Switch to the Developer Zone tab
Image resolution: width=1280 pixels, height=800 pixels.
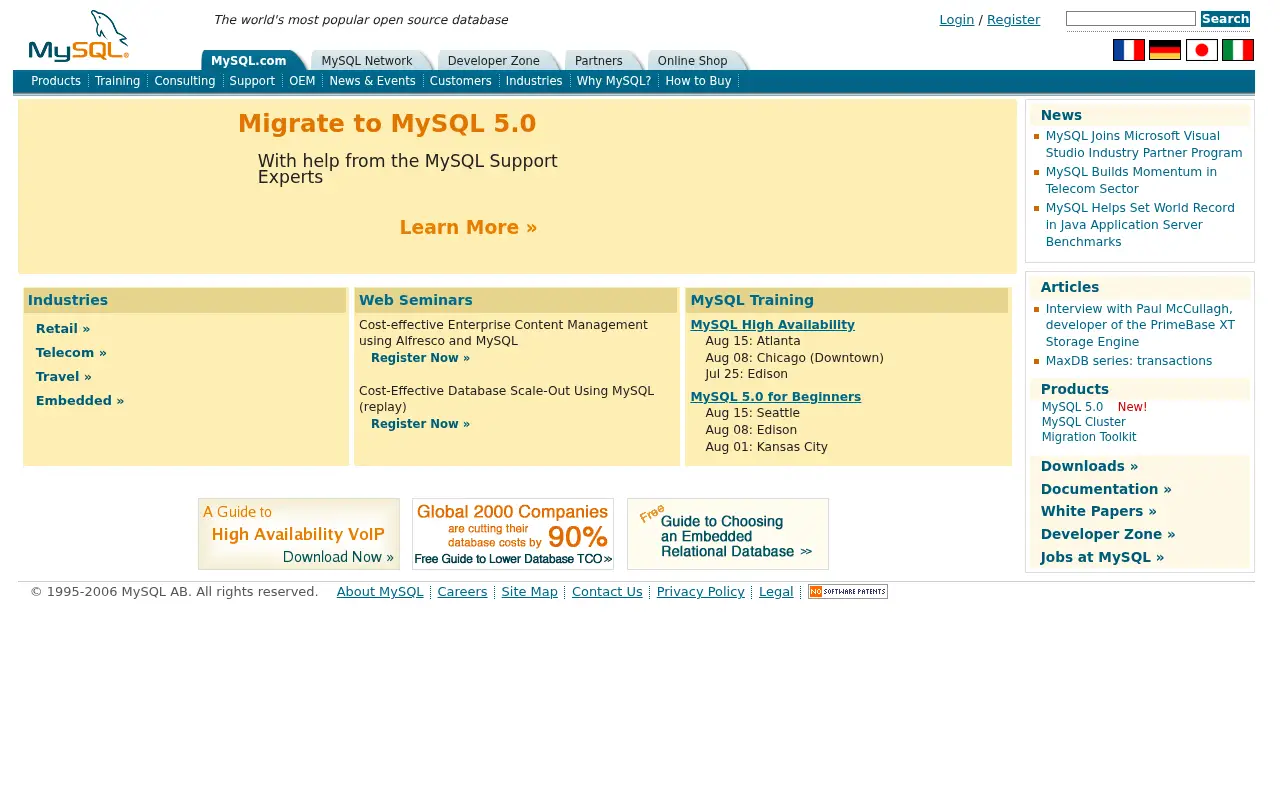click(494, 61)
